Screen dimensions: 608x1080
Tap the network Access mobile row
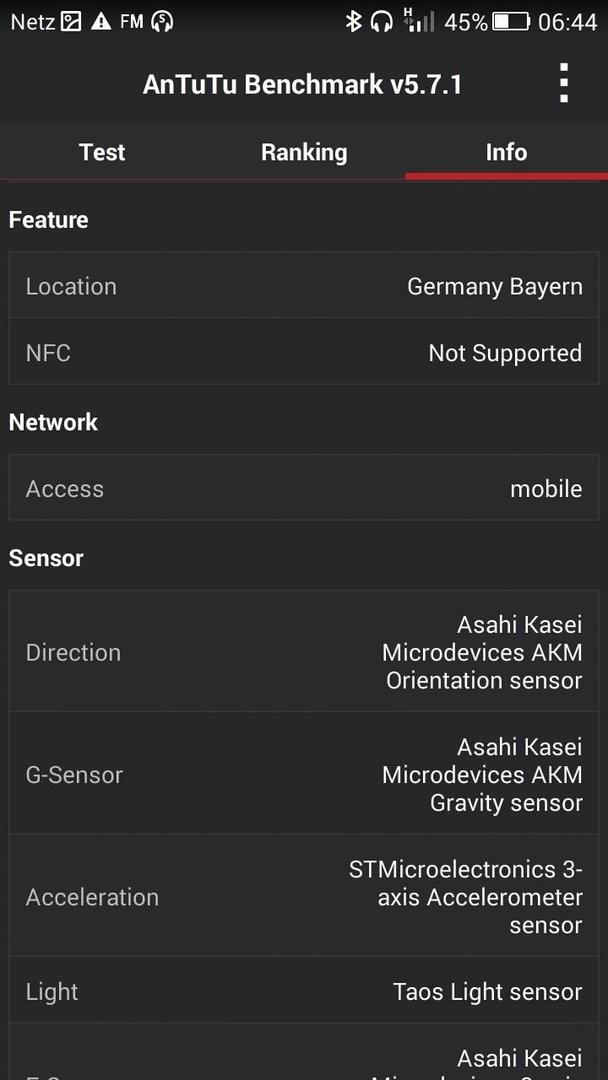(304, 488)
